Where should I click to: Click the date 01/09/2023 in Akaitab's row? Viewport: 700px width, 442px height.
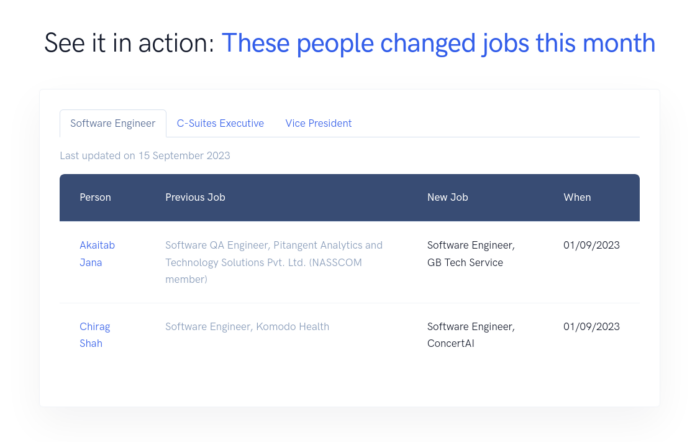click(x=592, y=245)
